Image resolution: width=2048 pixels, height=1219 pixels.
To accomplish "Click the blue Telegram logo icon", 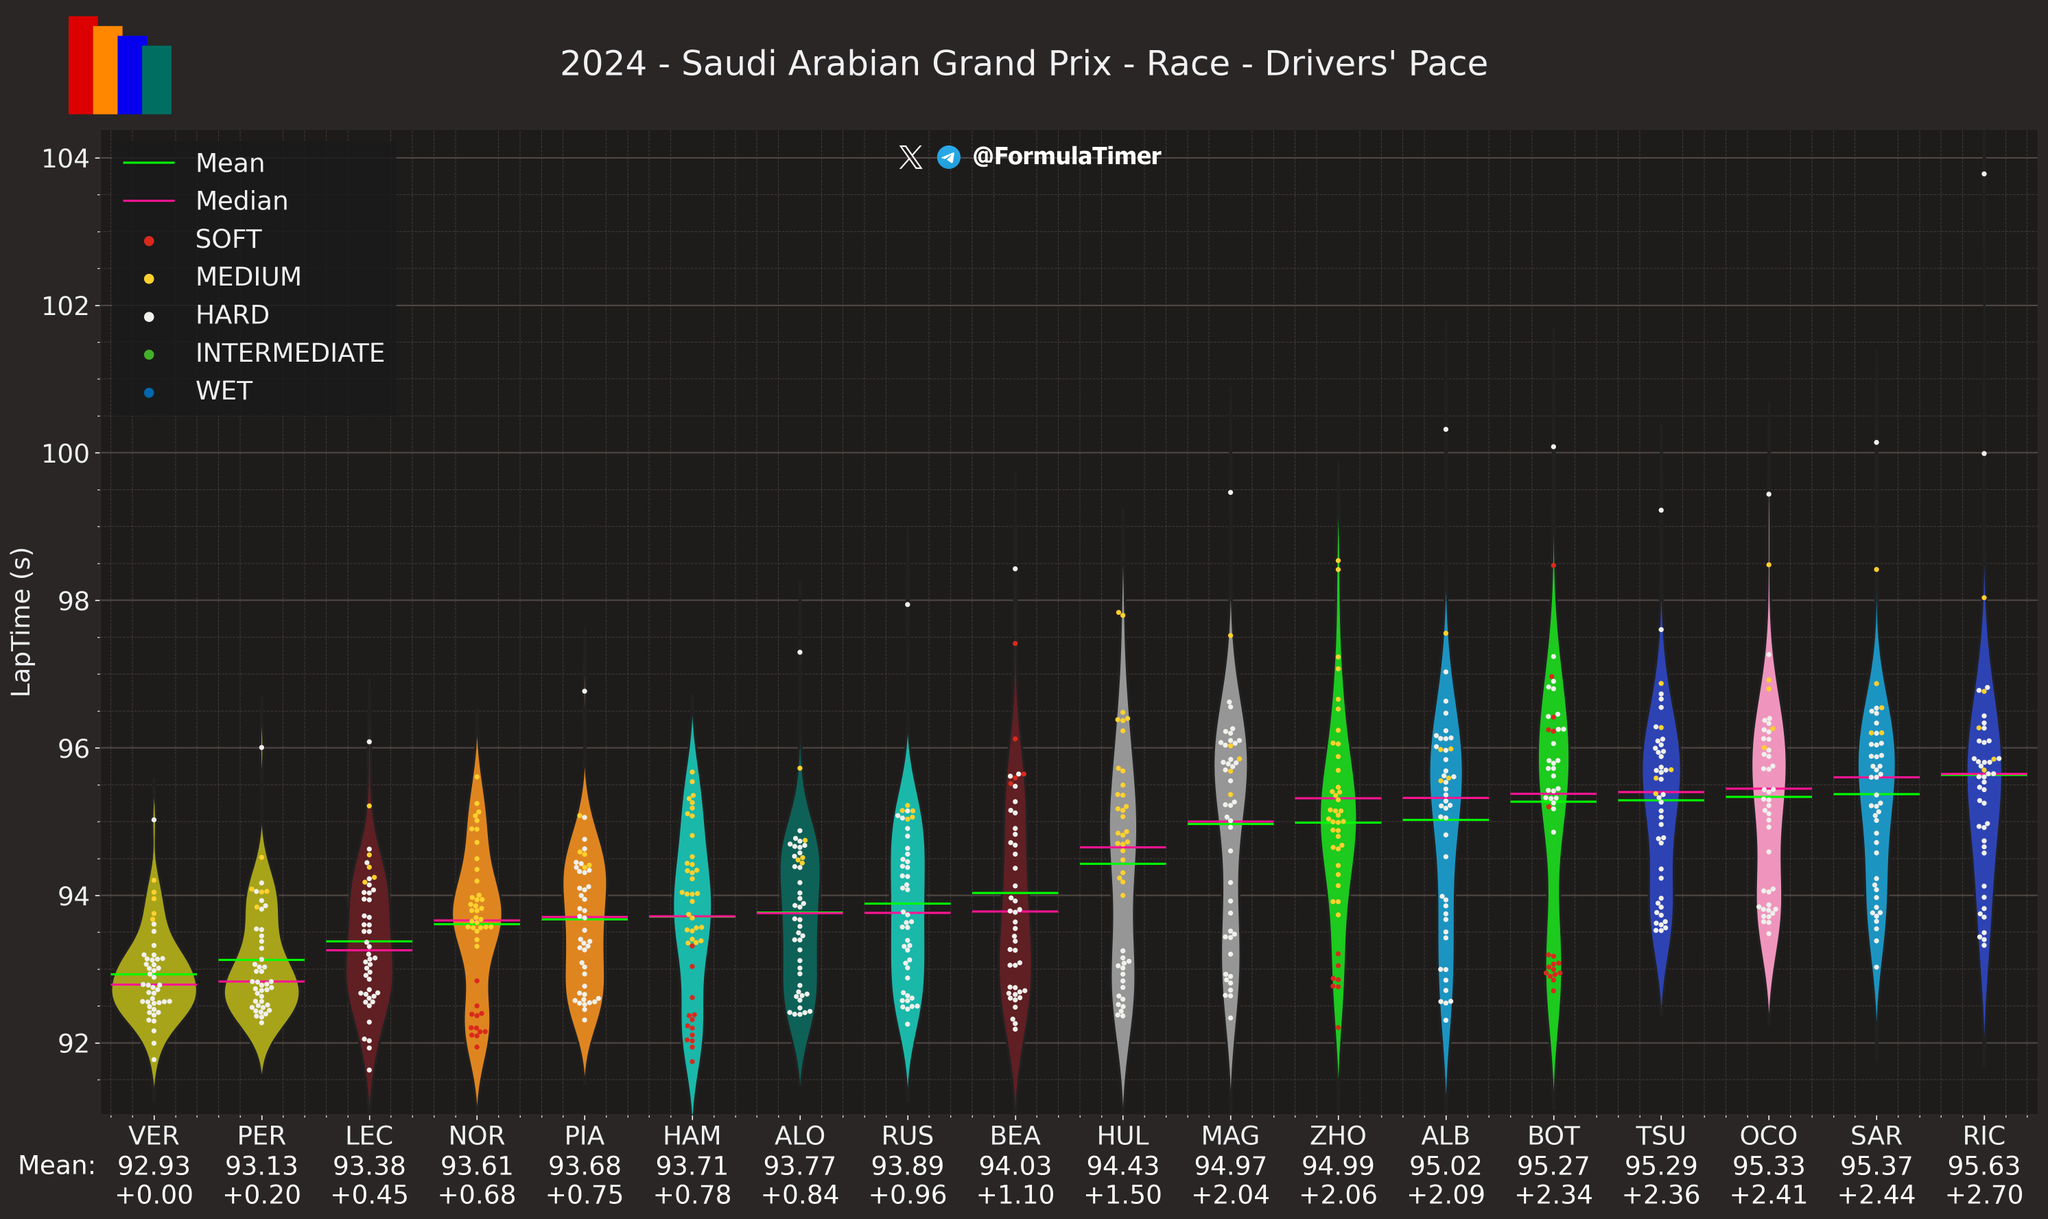I will pyautogui.click(x=948, y=157).
